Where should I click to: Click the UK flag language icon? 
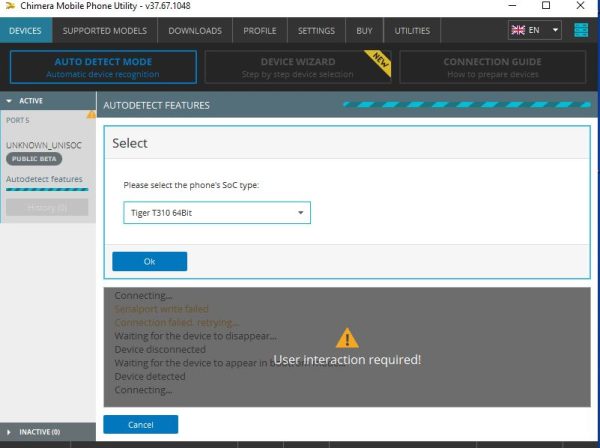[518, 30]
